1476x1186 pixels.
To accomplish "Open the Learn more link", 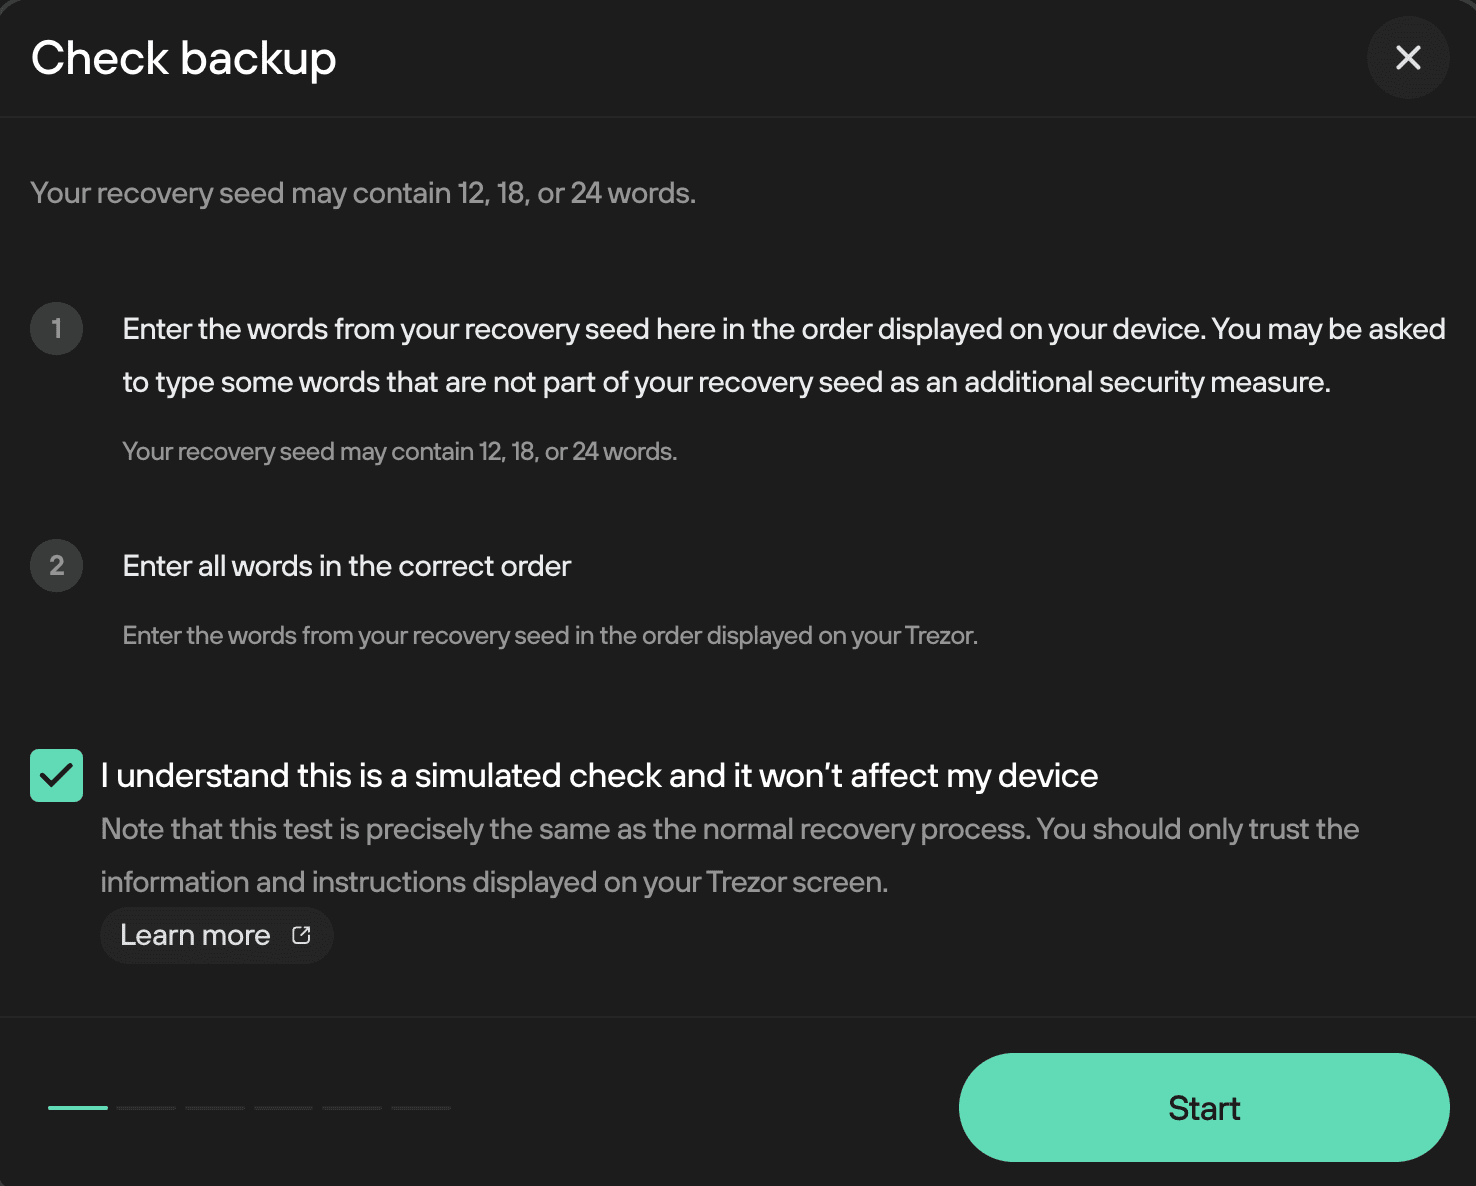I will pos(216,935).
